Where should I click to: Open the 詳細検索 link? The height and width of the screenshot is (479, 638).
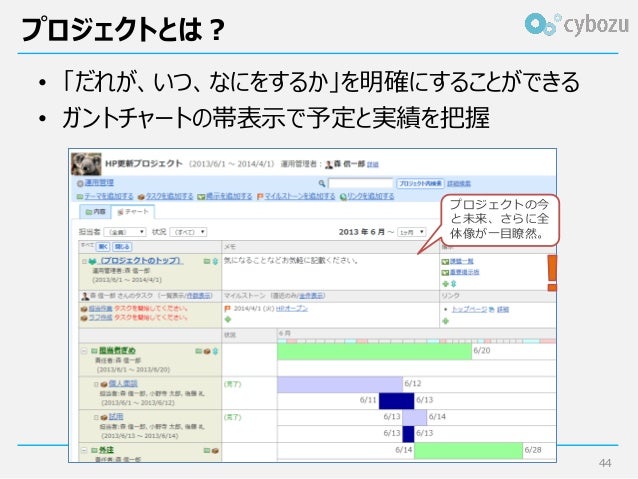pyautogui.click(x=459, y=184)
